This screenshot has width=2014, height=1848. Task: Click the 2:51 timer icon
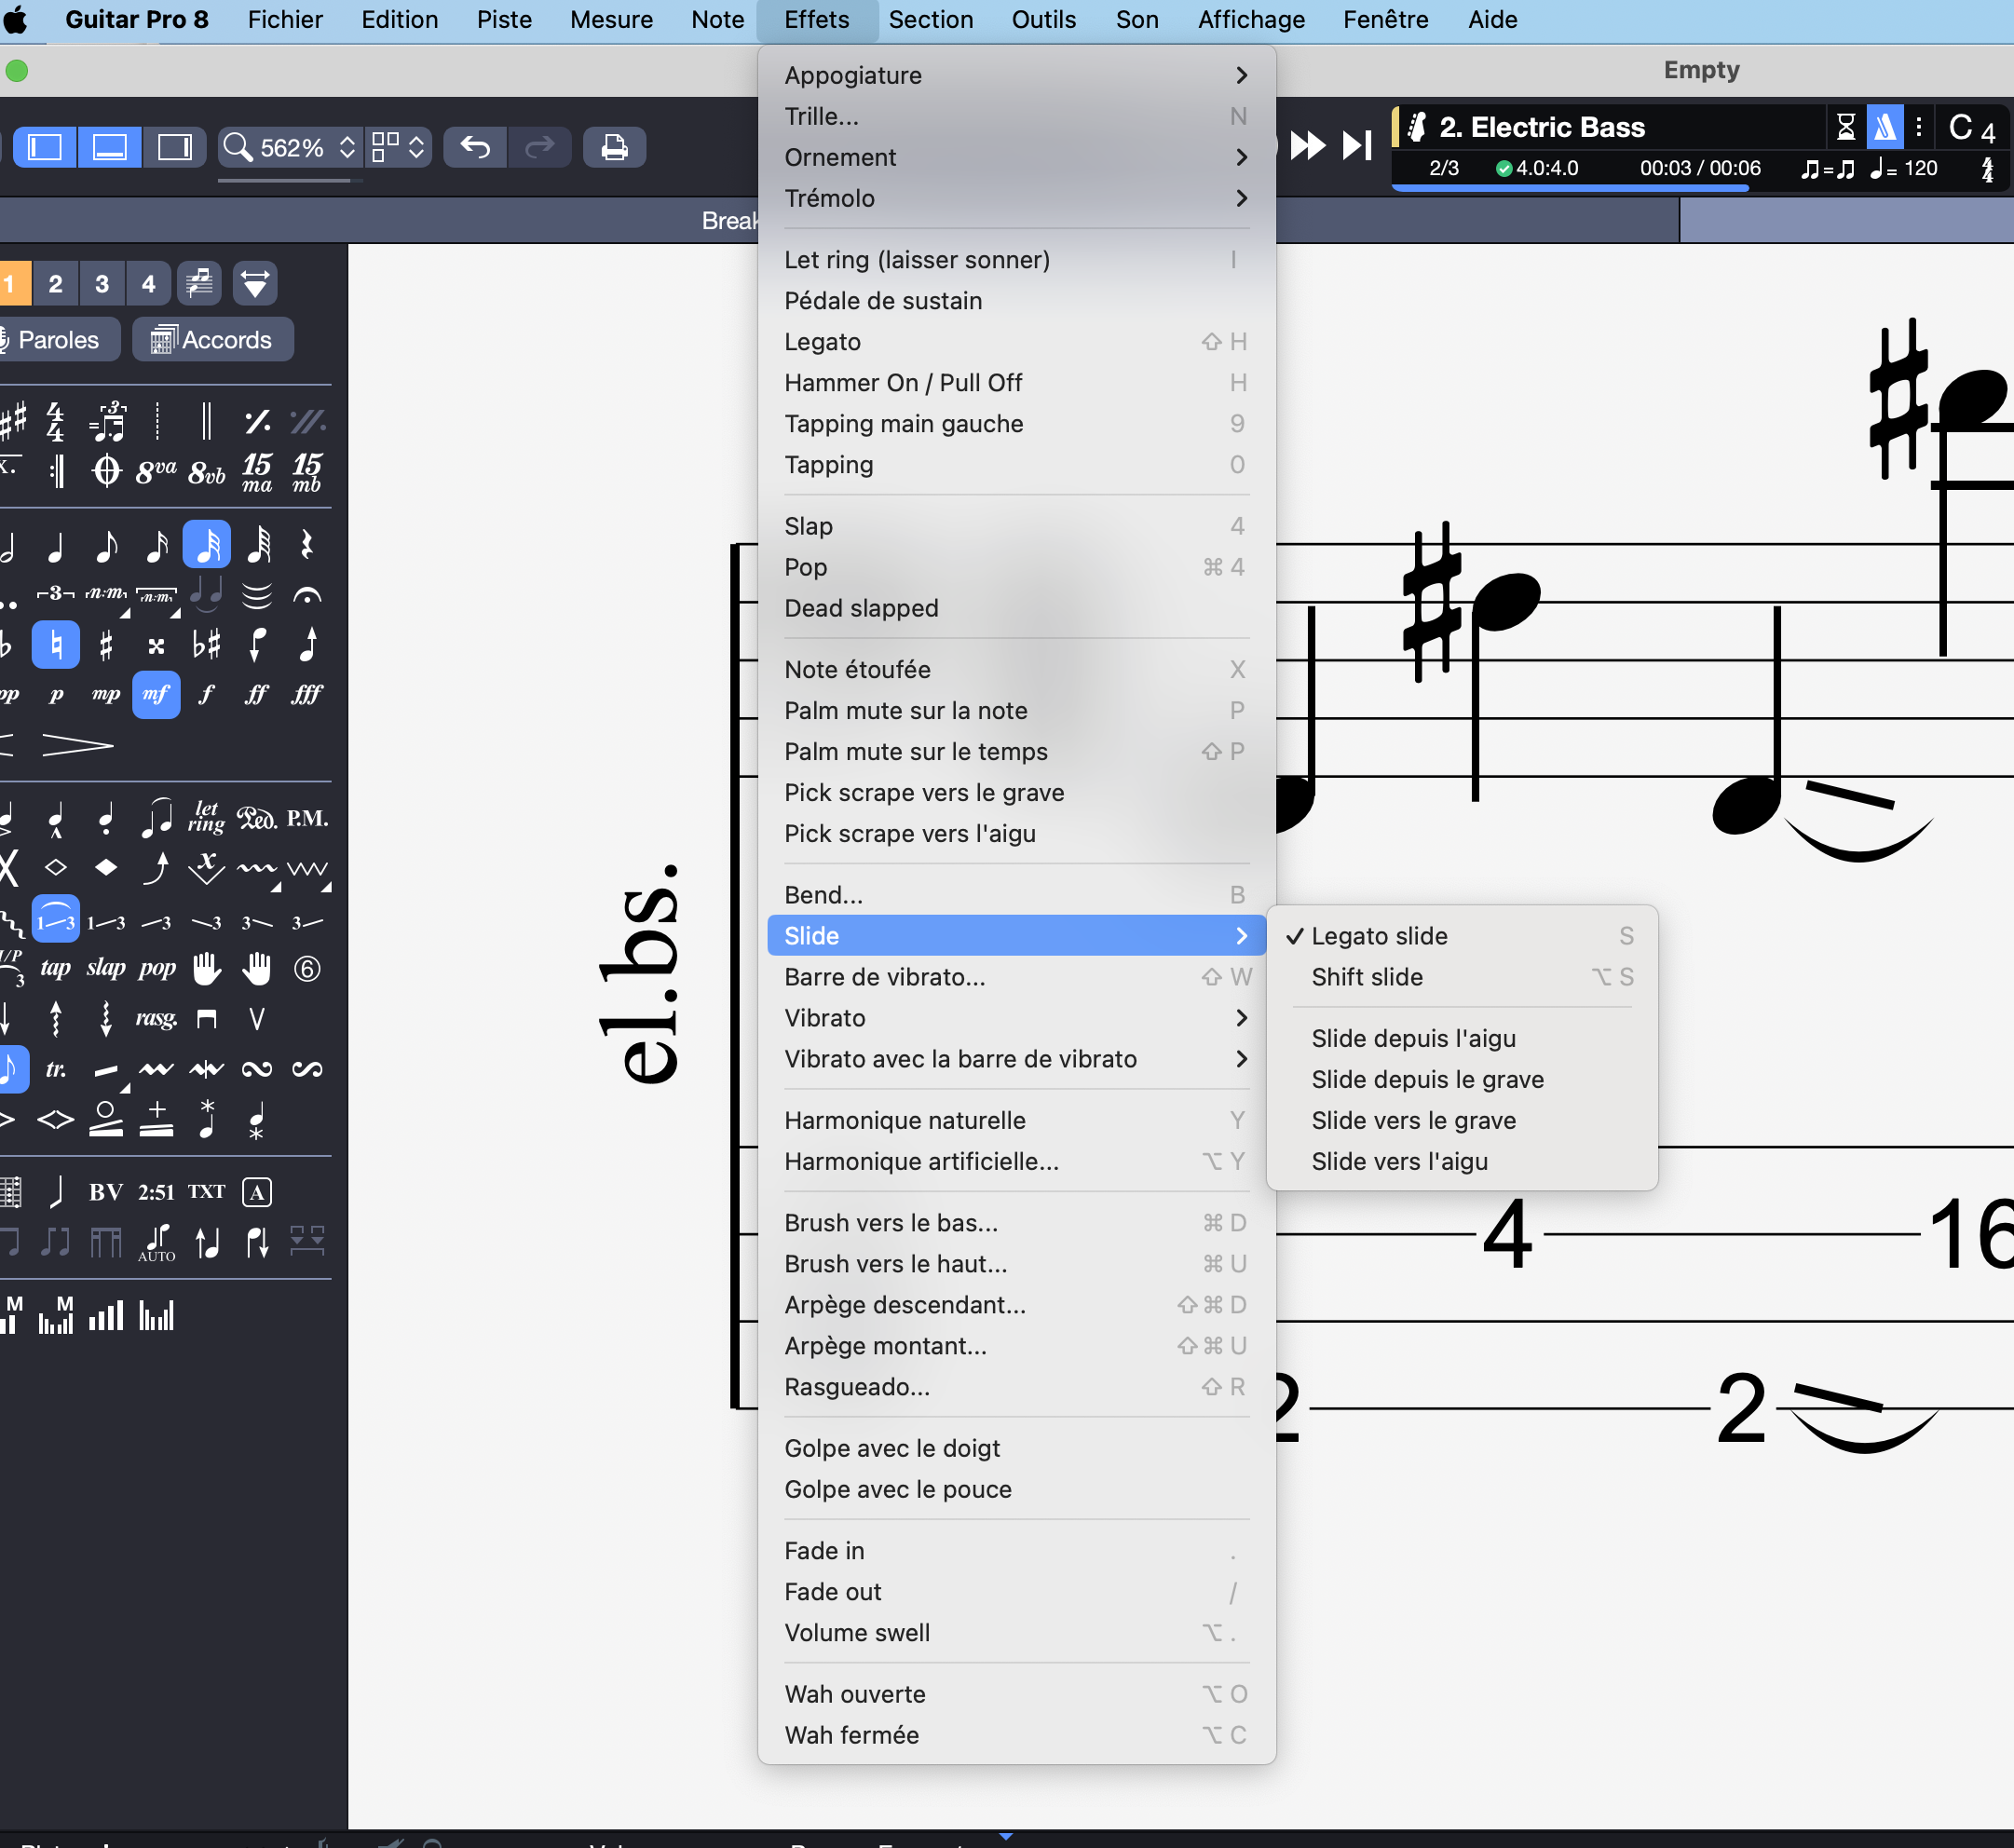[156, 1192]
